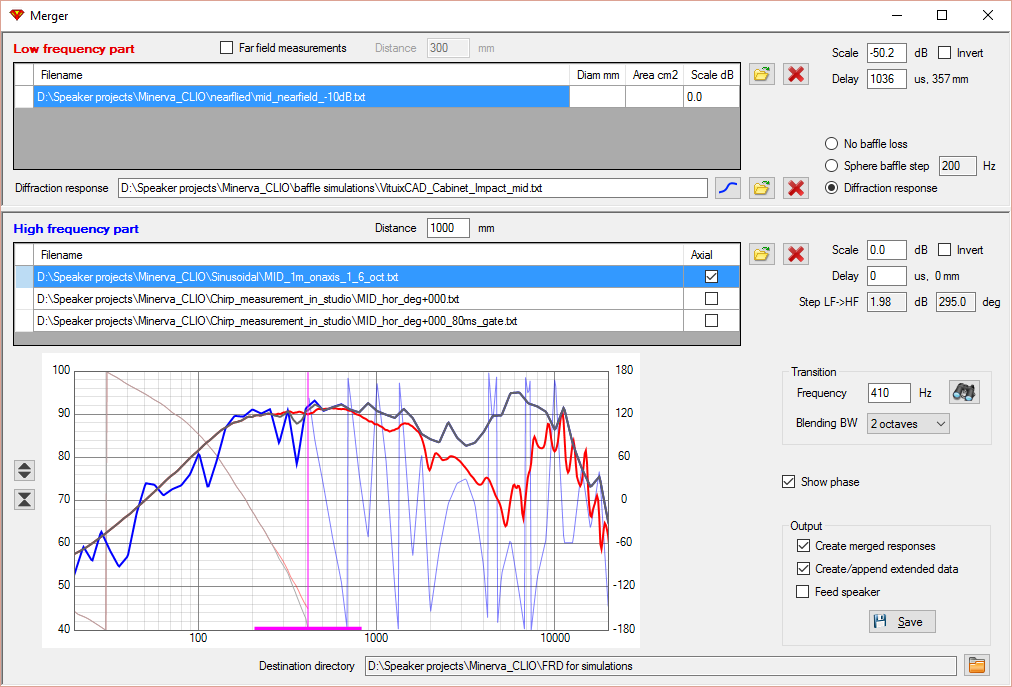
Task: Enable Far field measurements checkbox
Action: (227, 48)
